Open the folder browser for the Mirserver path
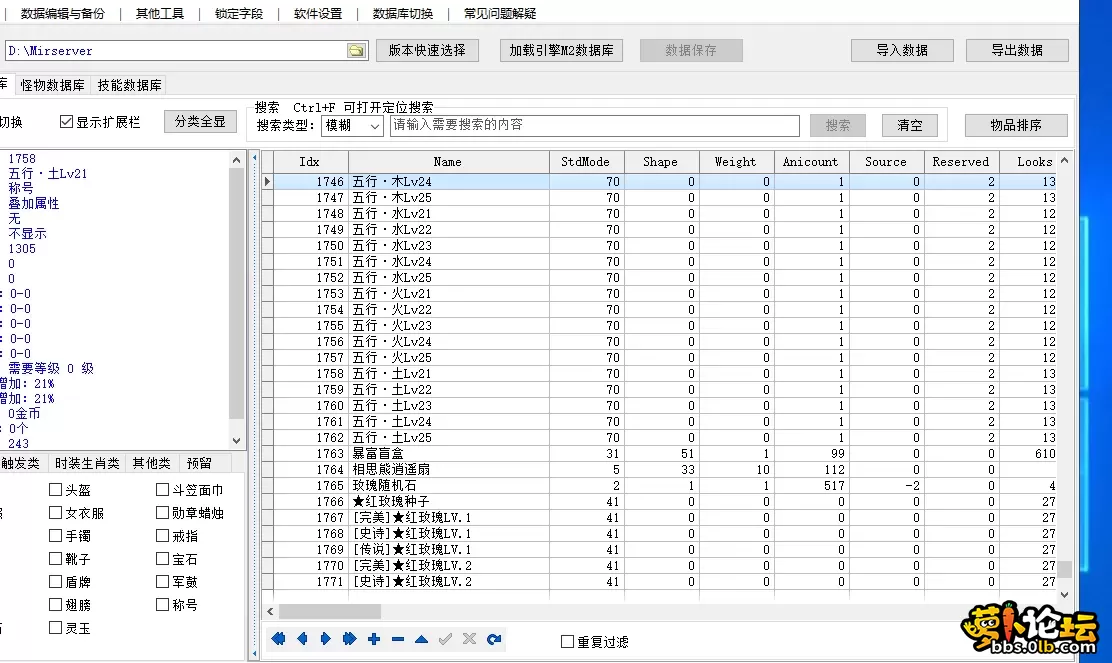Viewport: 1112px width, 663px height. click(x=357, y=49)
